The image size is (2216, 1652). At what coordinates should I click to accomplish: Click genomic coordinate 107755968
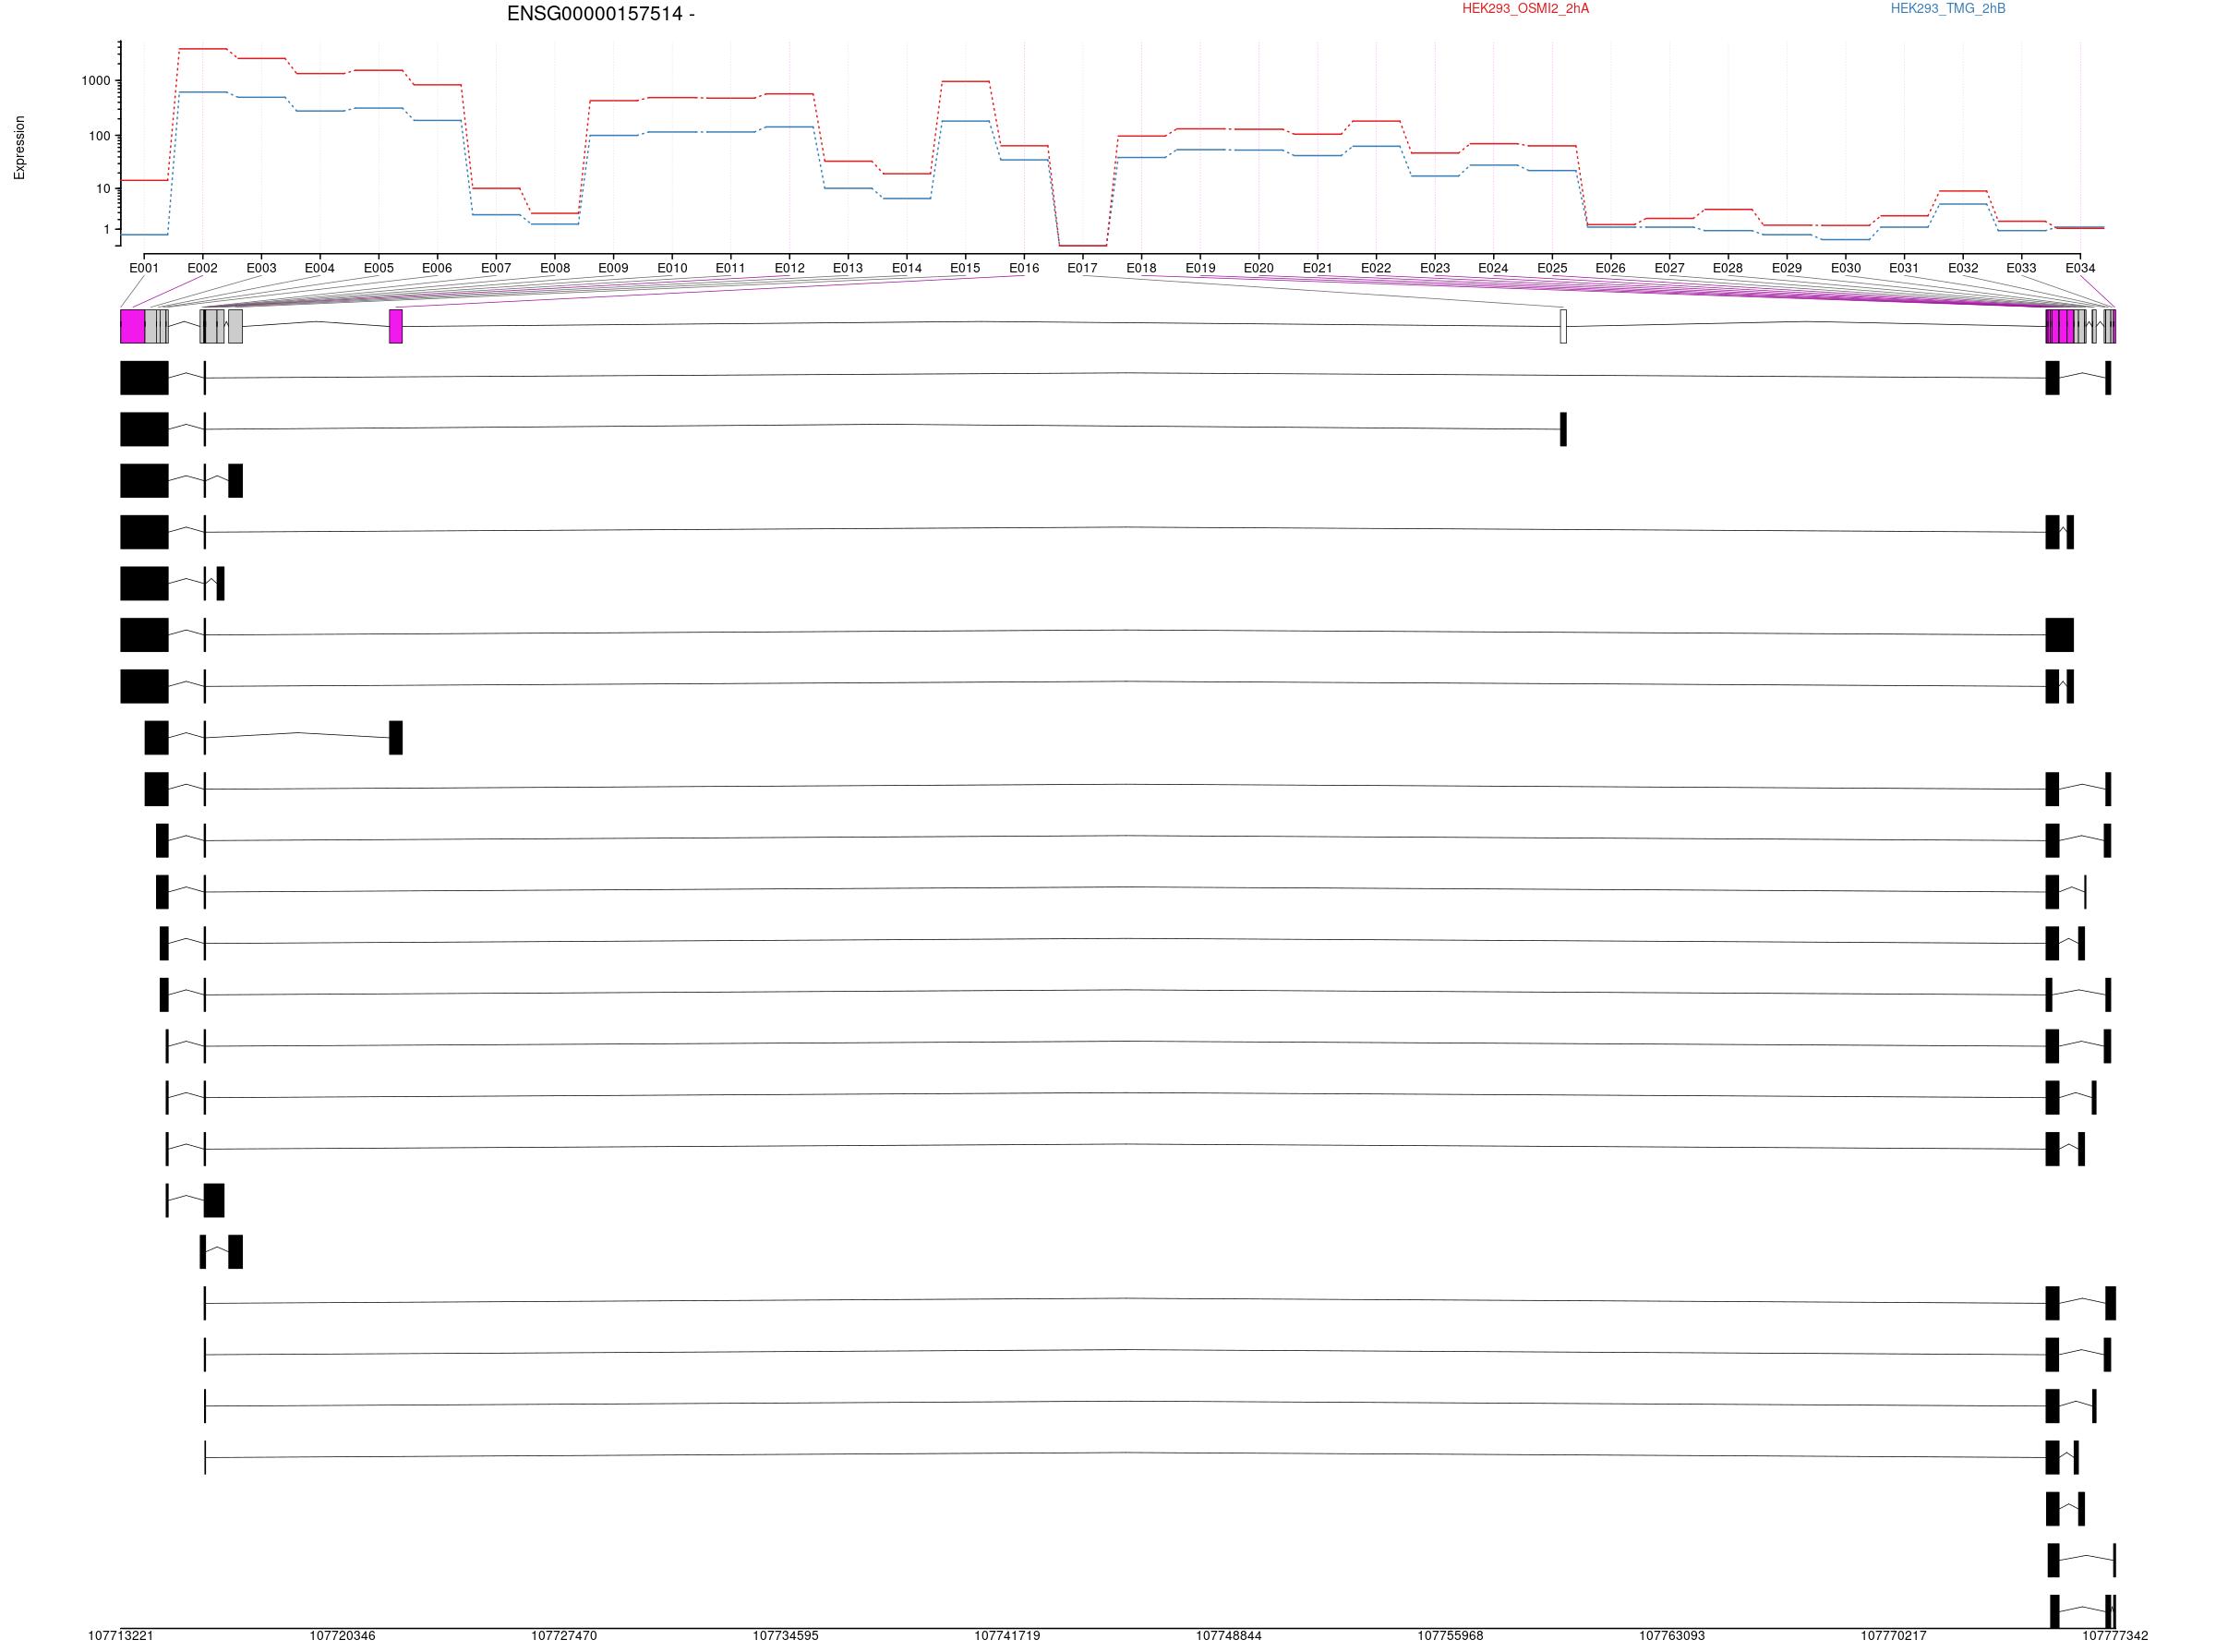(1450, 1636)
